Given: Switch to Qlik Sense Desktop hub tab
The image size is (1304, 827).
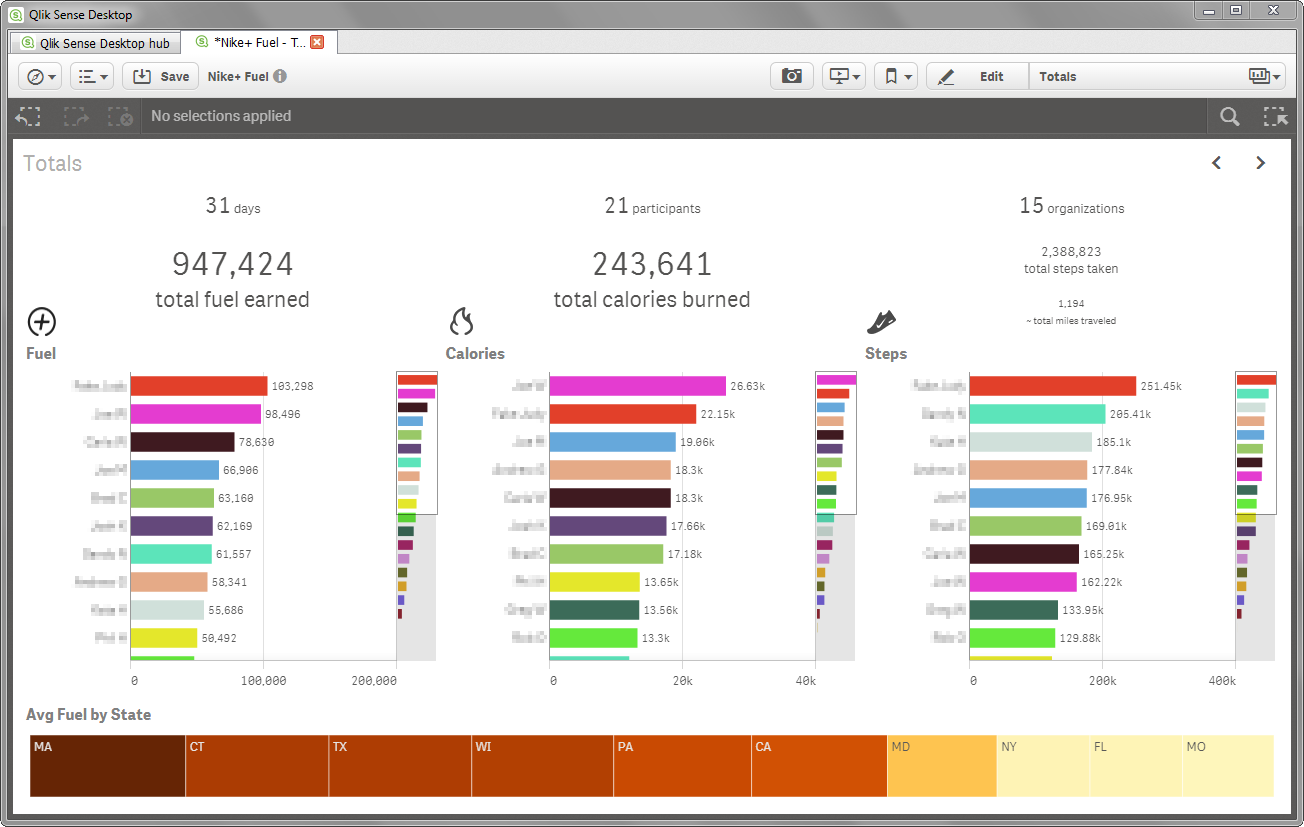Looking at the screenshot, I should pos(96,43).
